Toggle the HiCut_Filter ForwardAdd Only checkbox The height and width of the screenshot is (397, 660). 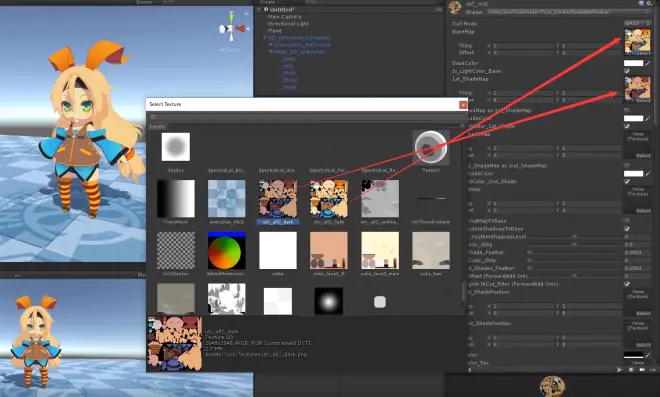(627, 284)
